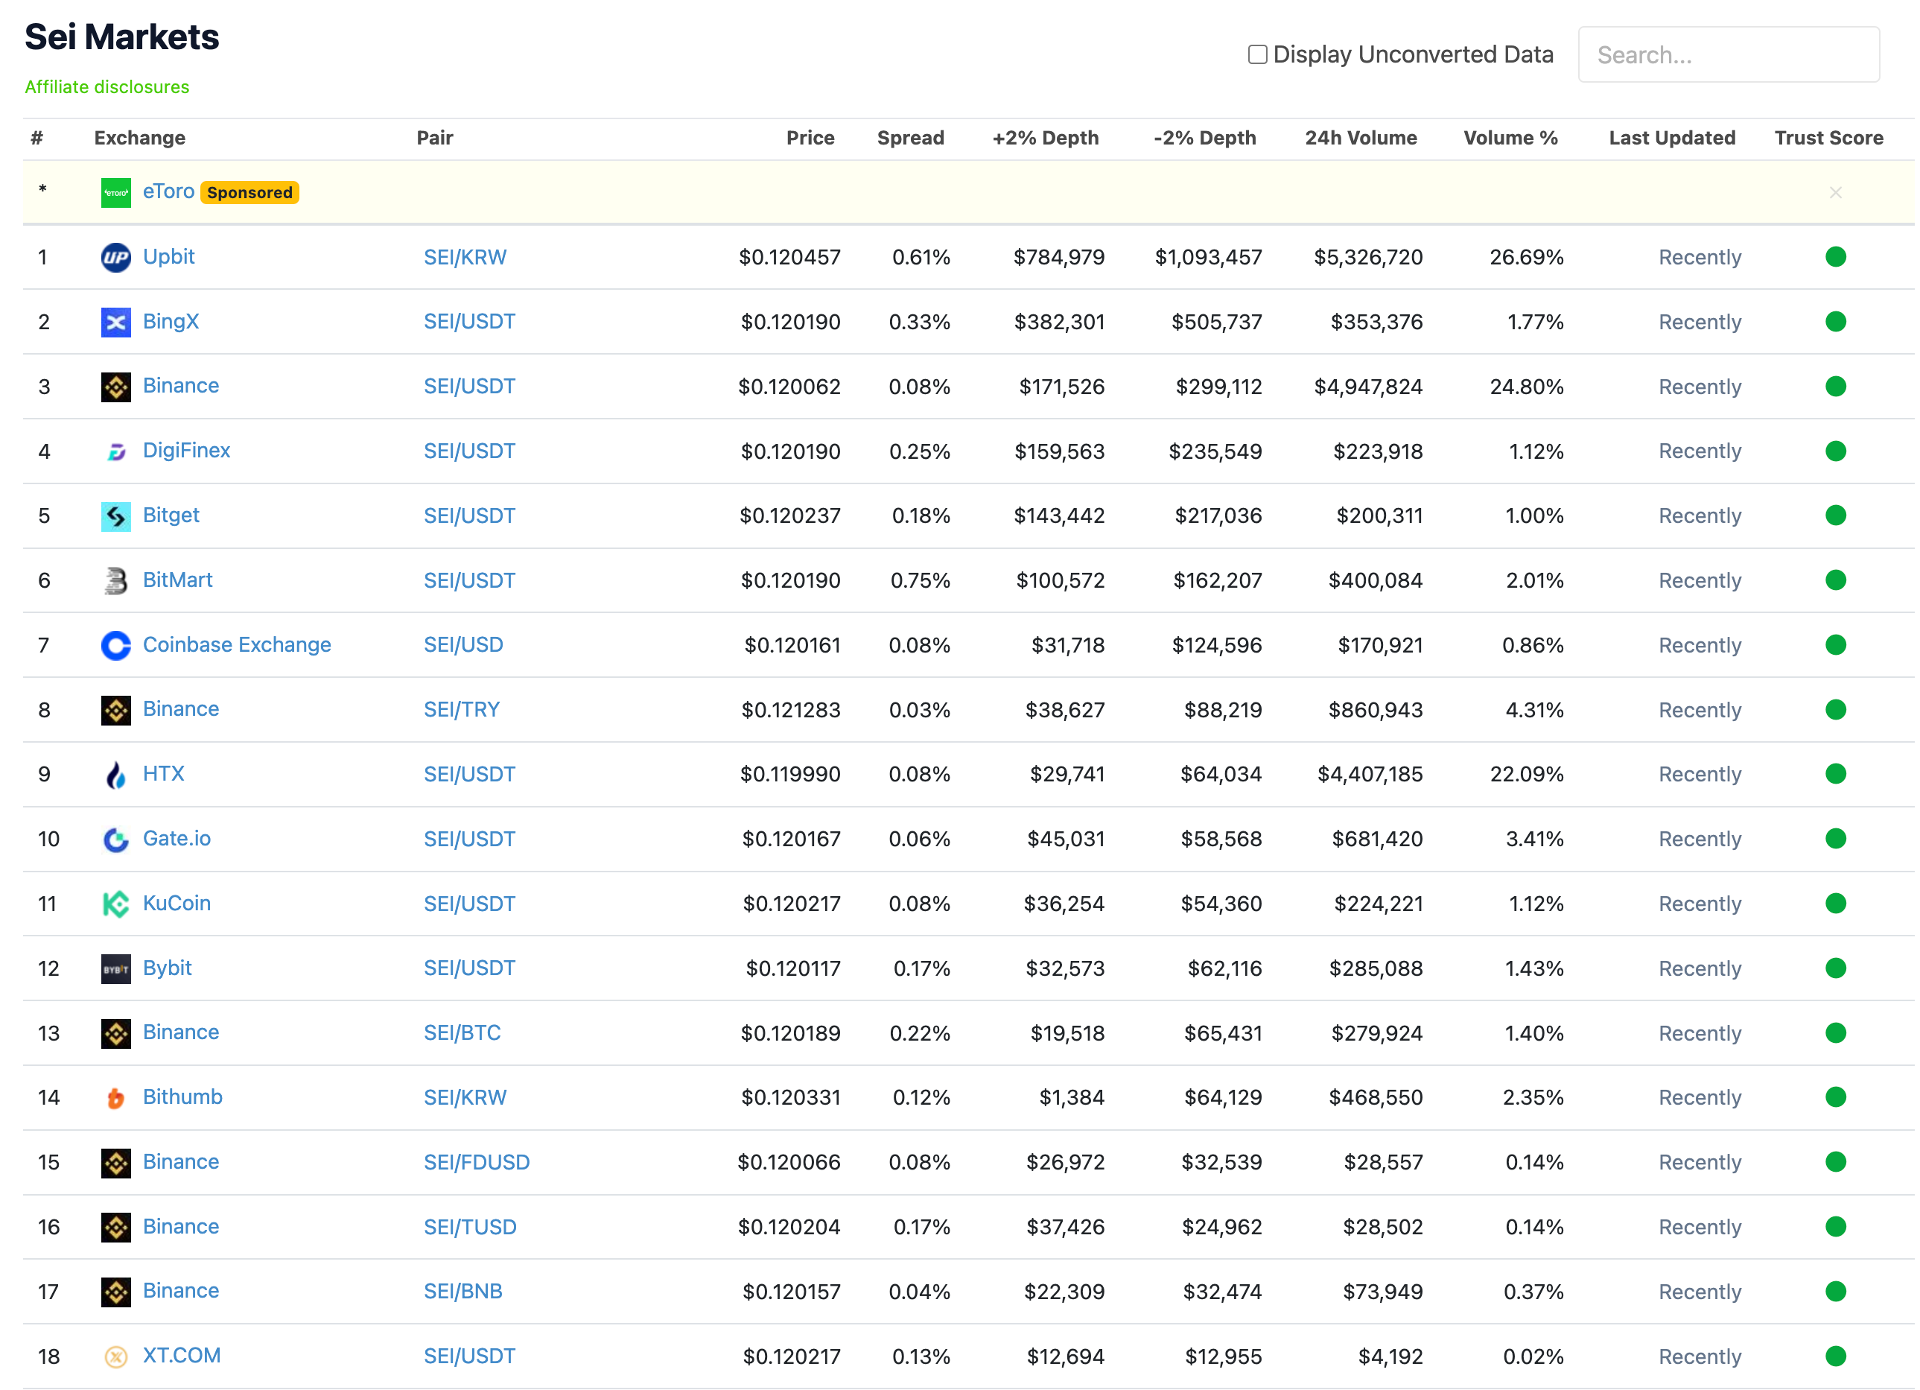Sort by Trust Score header
1920x1390 pixels.
(x=1828, y=138)
